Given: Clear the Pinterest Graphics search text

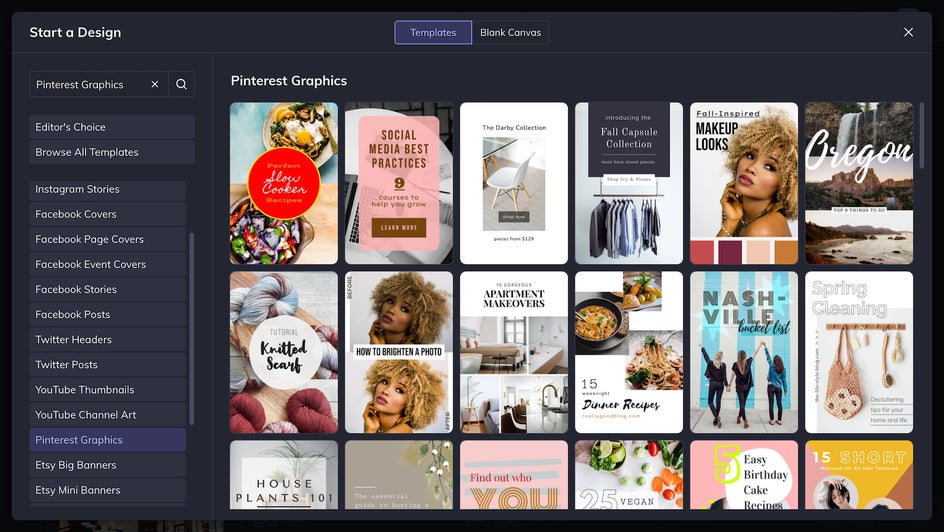Looking at the screenshot, I should (155, 84).
